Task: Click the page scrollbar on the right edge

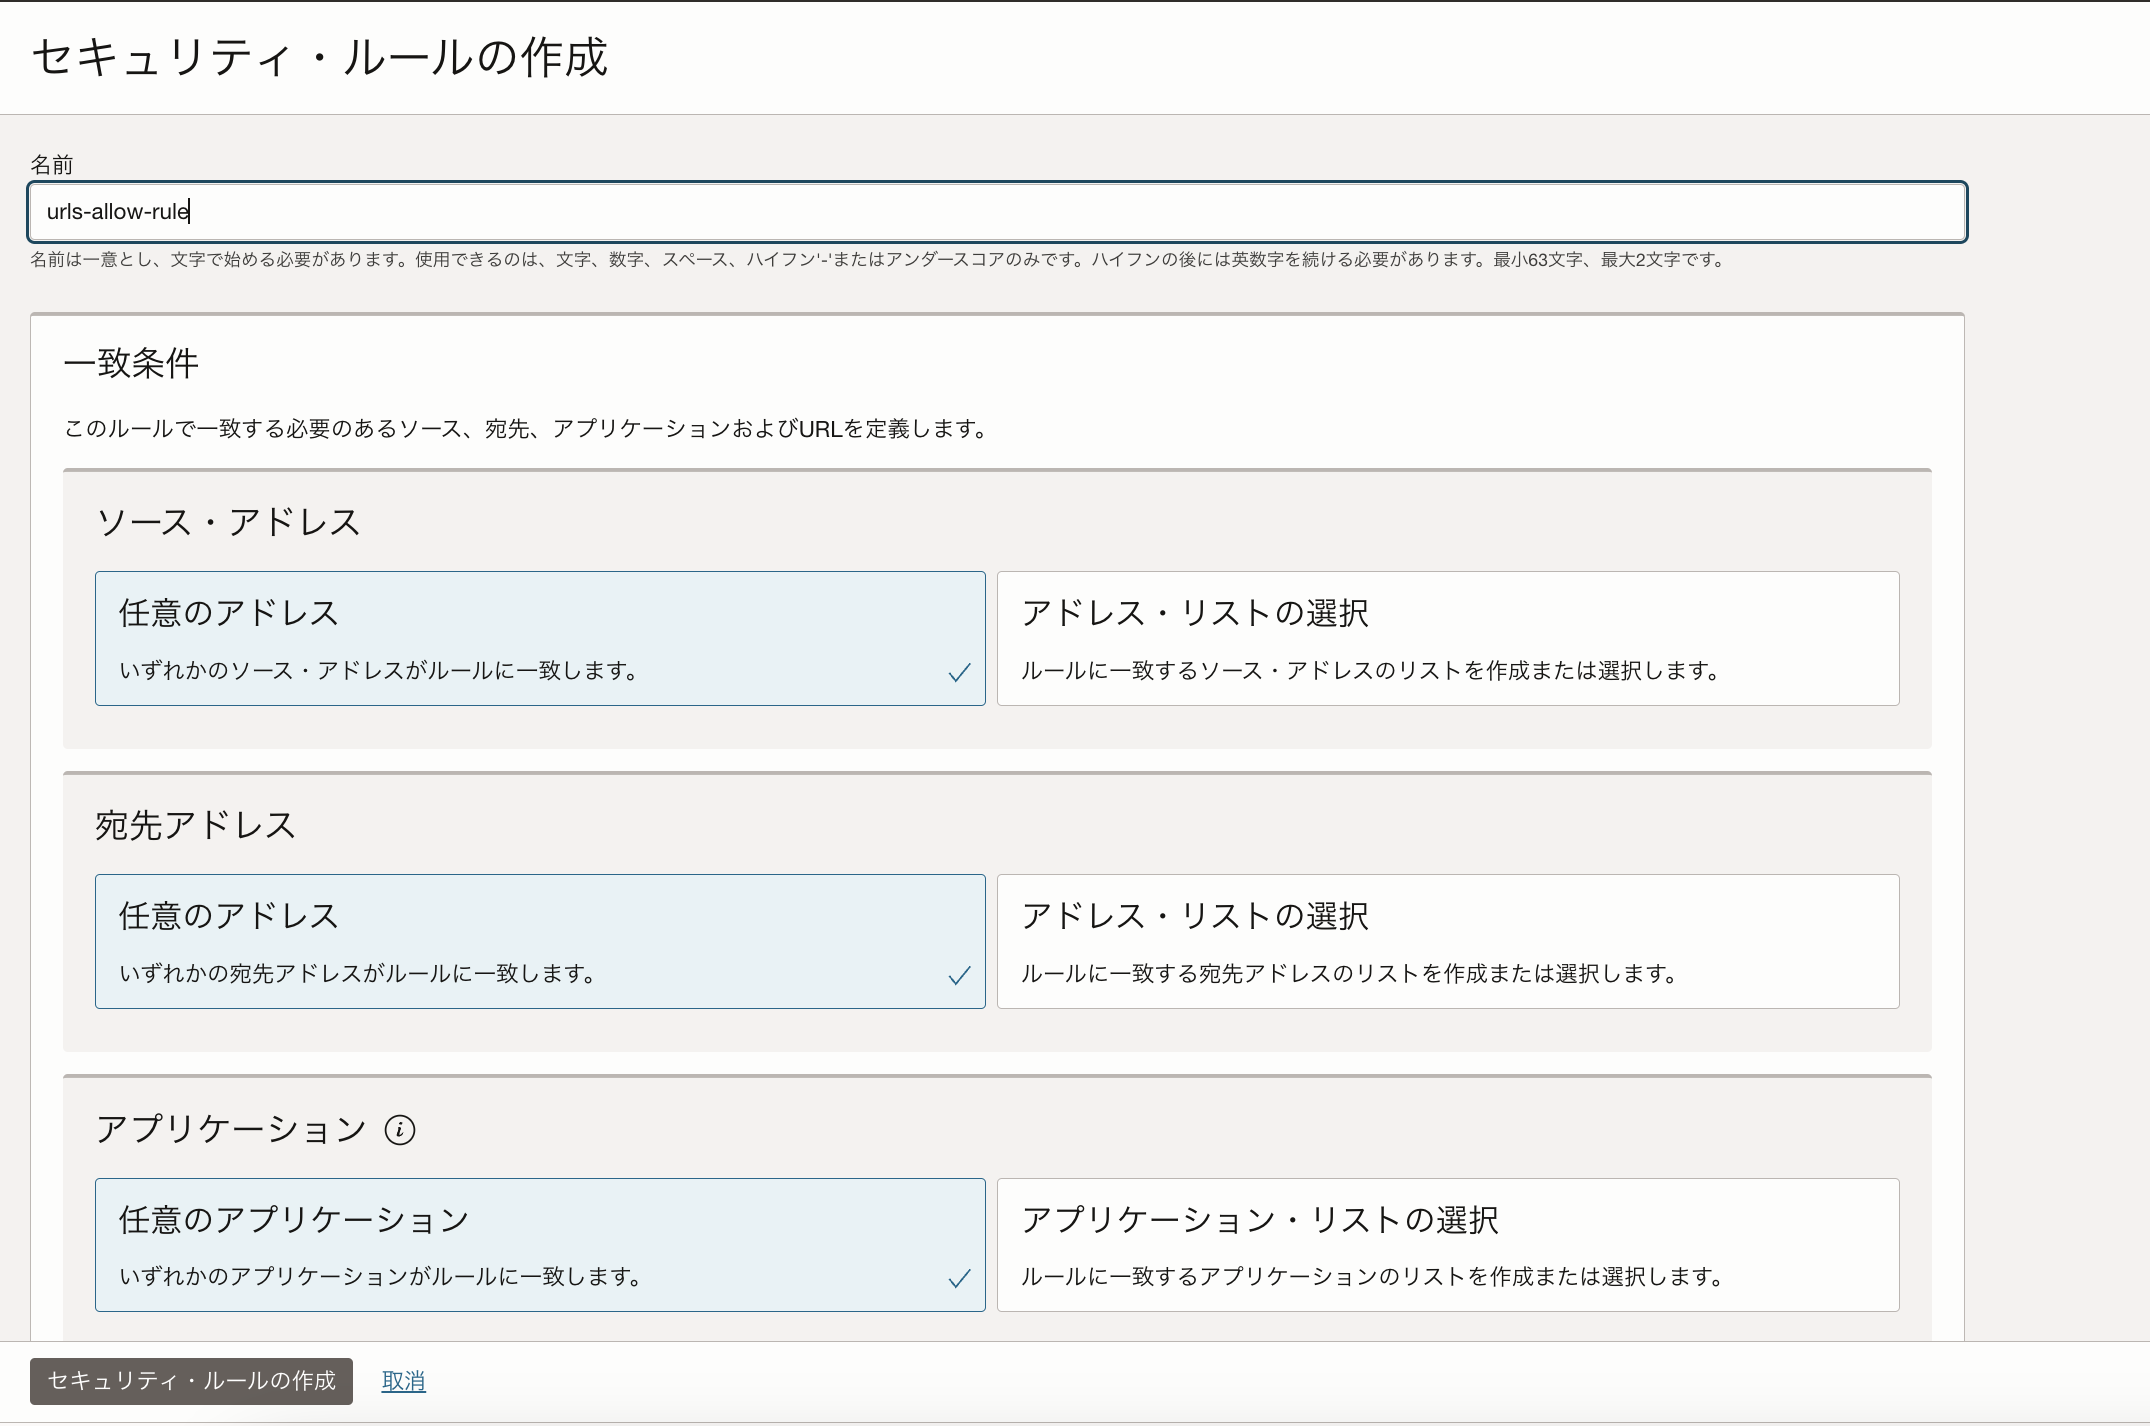Action: [x=2143, y=700]
